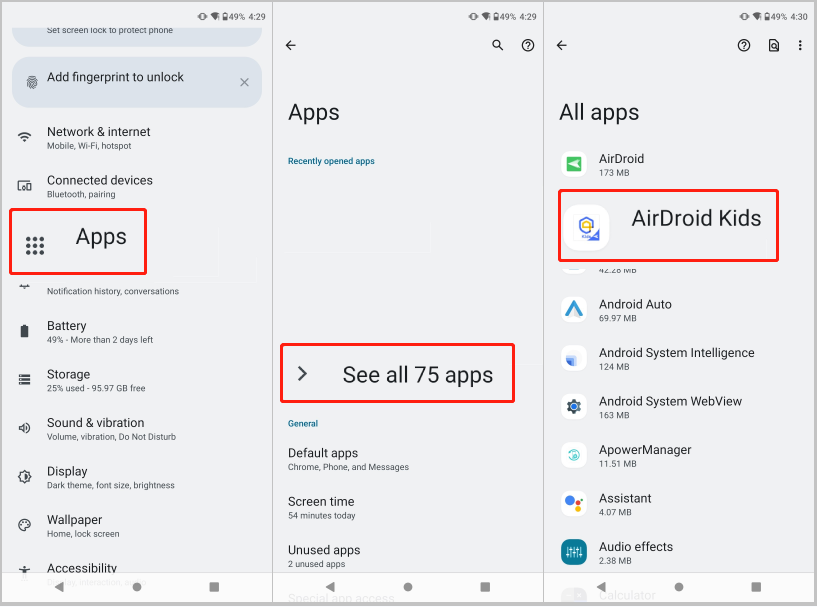817x607 pixels.
Task: Select the Audio effects icon
Action: pos(574,552)
